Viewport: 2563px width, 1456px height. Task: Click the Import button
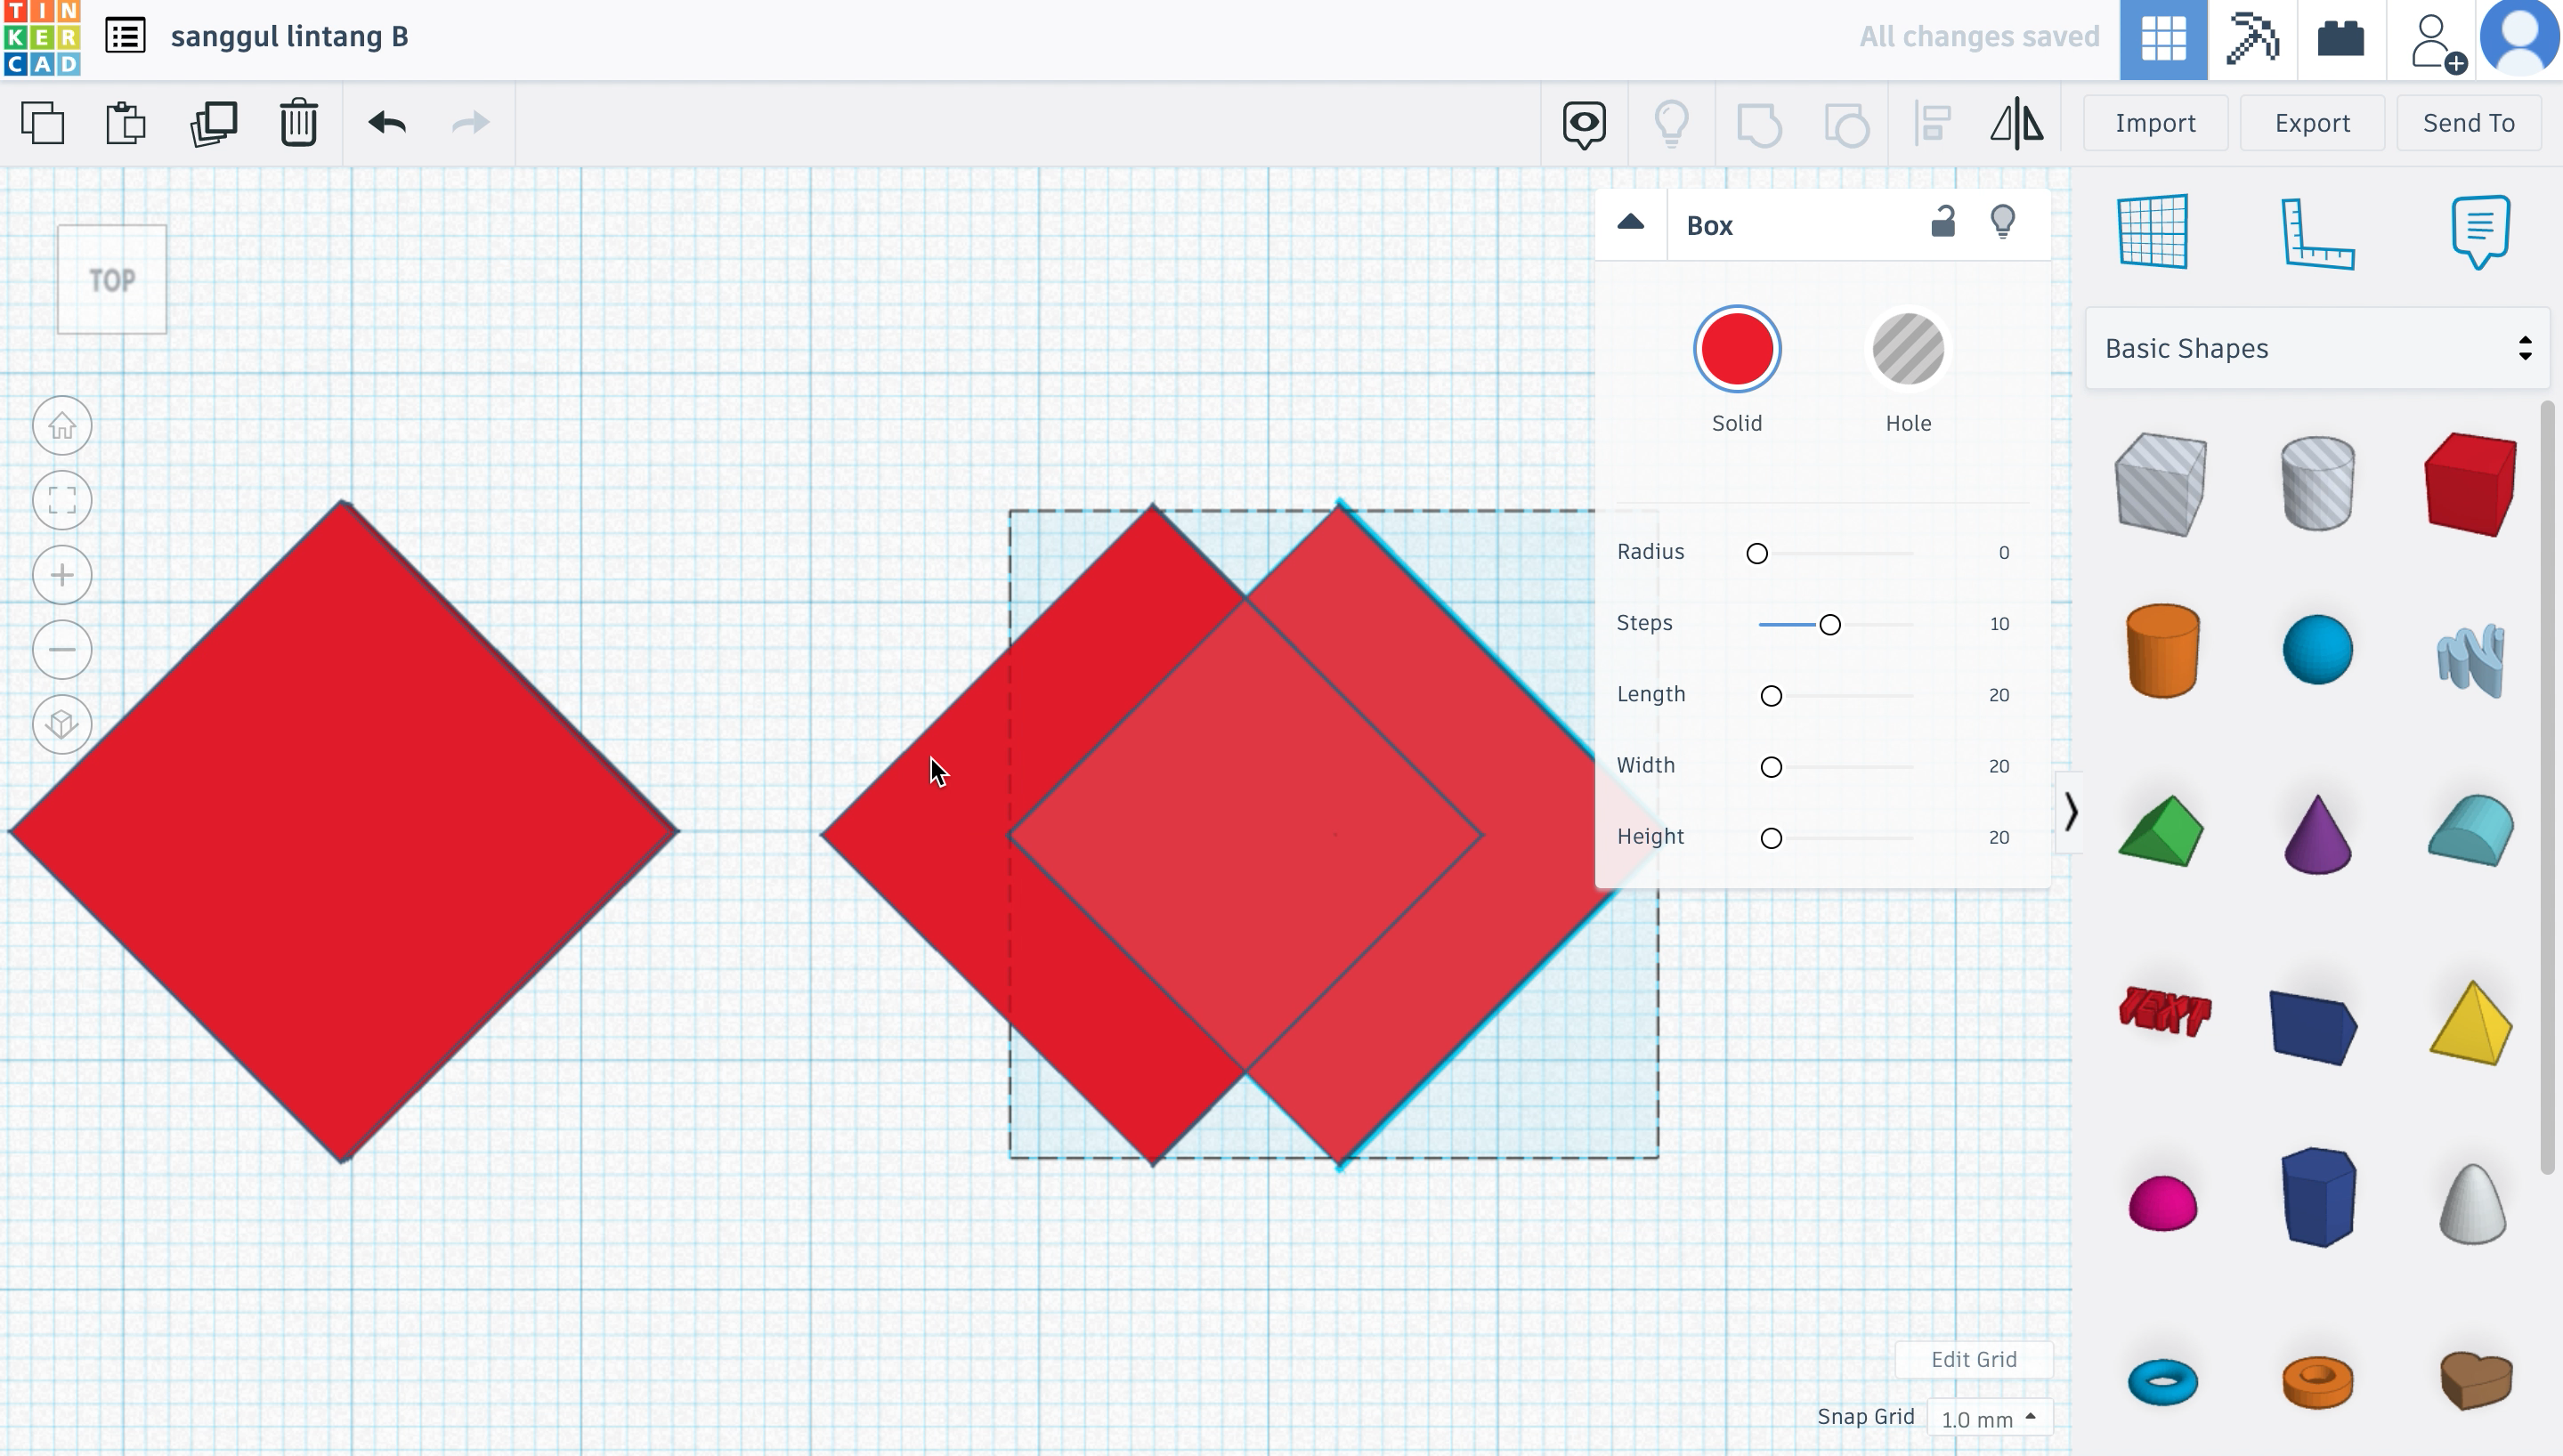pyautogui.click(x=2156, y=121)
